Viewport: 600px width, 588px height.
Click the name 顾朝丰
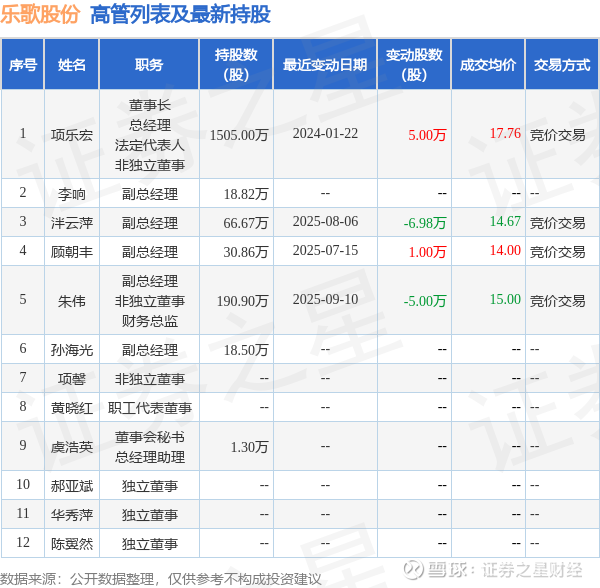72,252
